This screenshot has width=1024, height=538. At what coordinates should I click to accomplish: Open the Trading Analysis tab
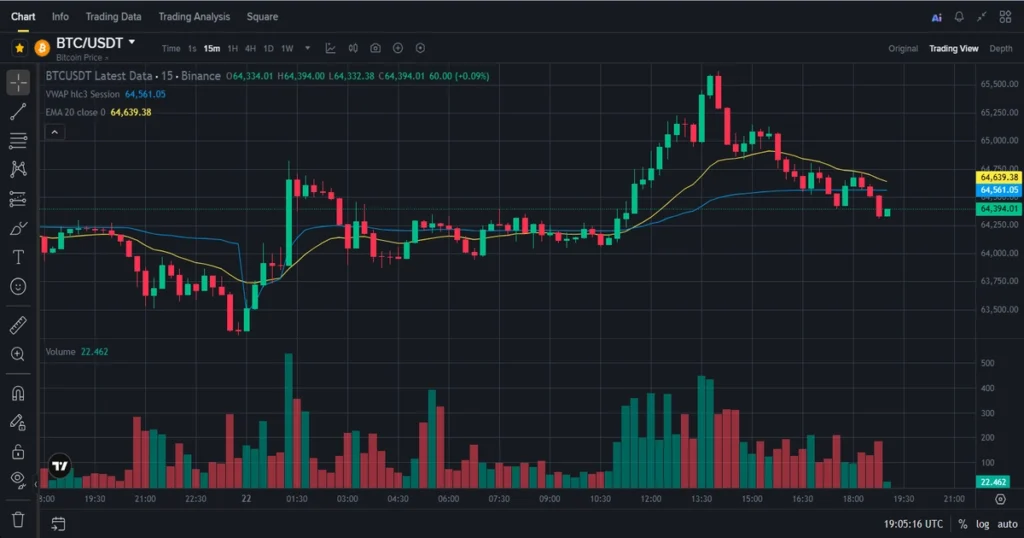coord(194,17)
